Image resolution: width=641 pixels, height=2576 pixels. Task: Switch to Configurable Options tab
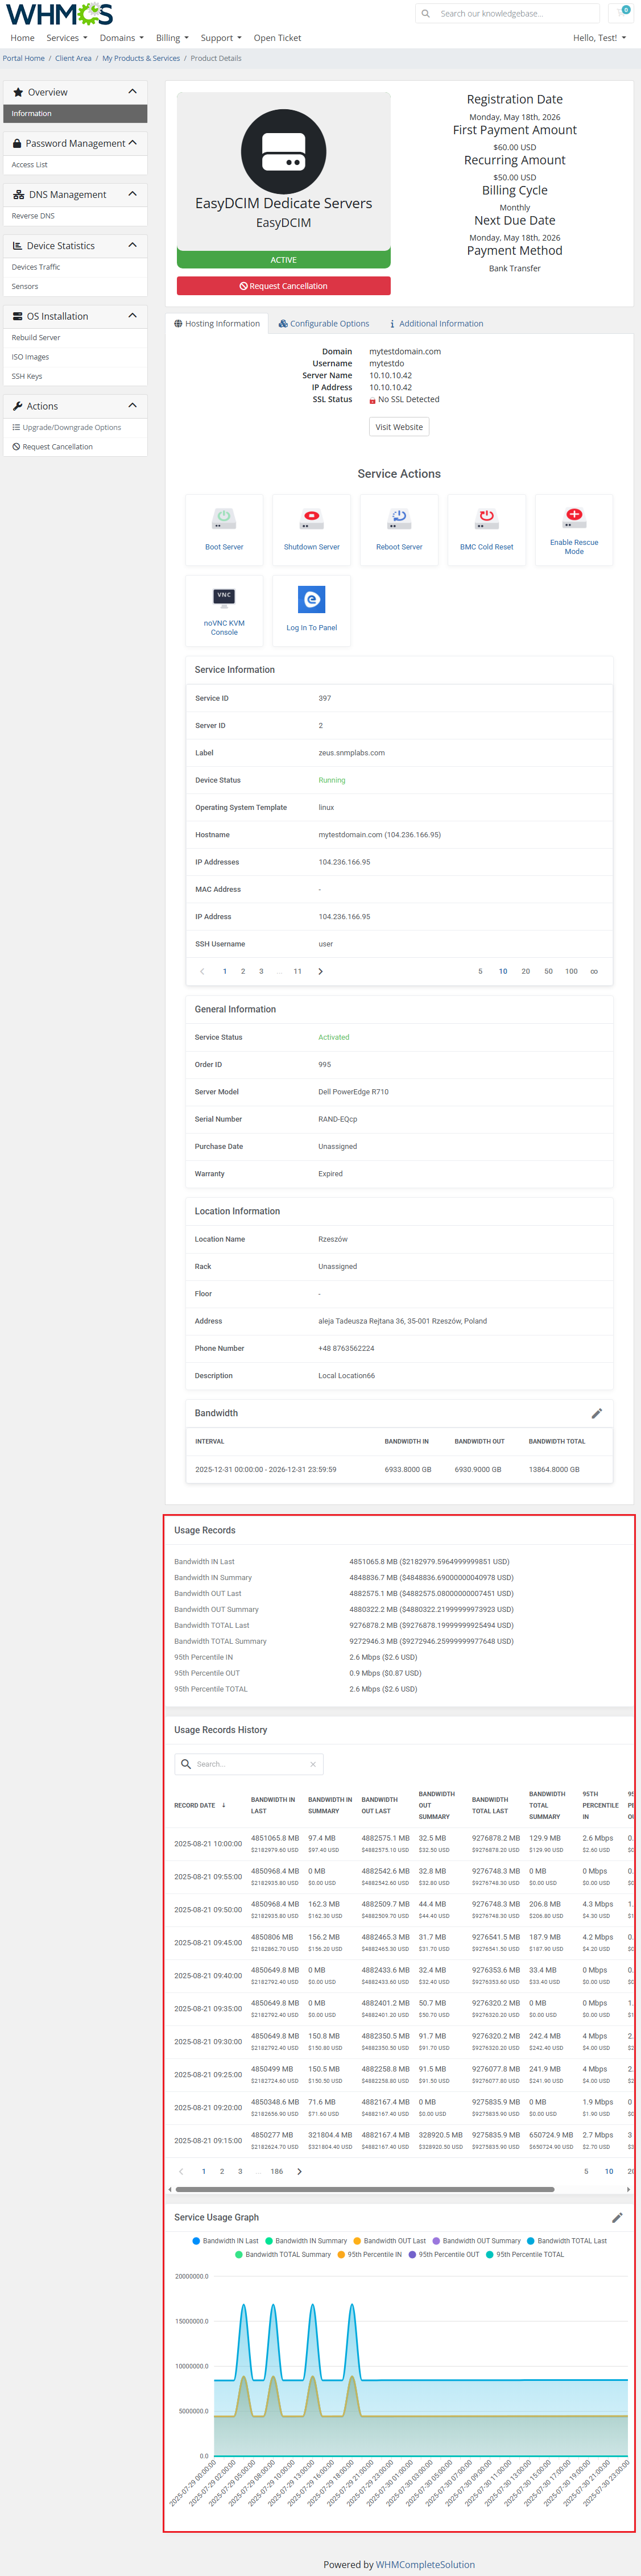coord(324,324)
